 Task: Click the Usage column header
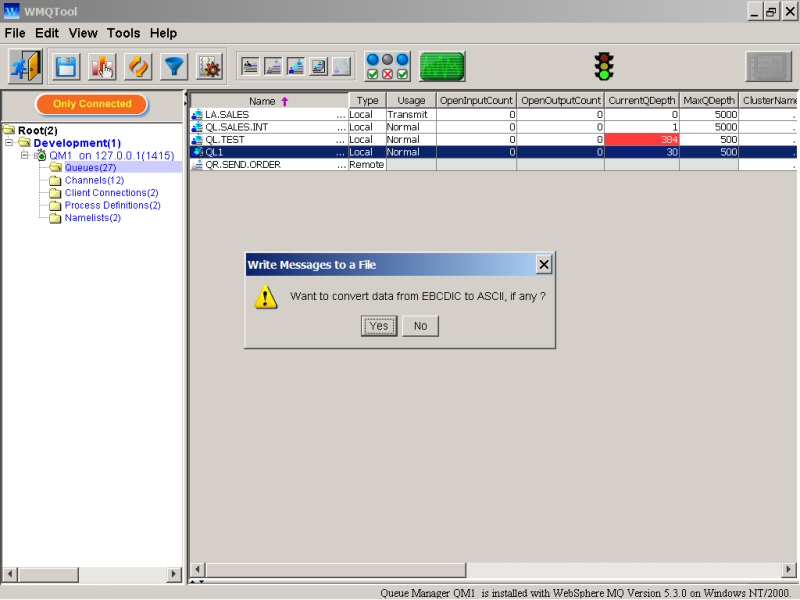[411, 101]
